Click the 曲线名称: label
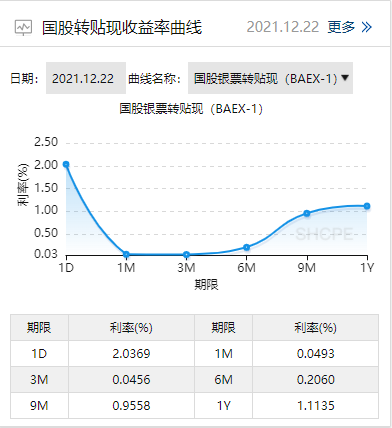This screenshot has height=428, width=392. pyautogui.click(x=155, y=79)
